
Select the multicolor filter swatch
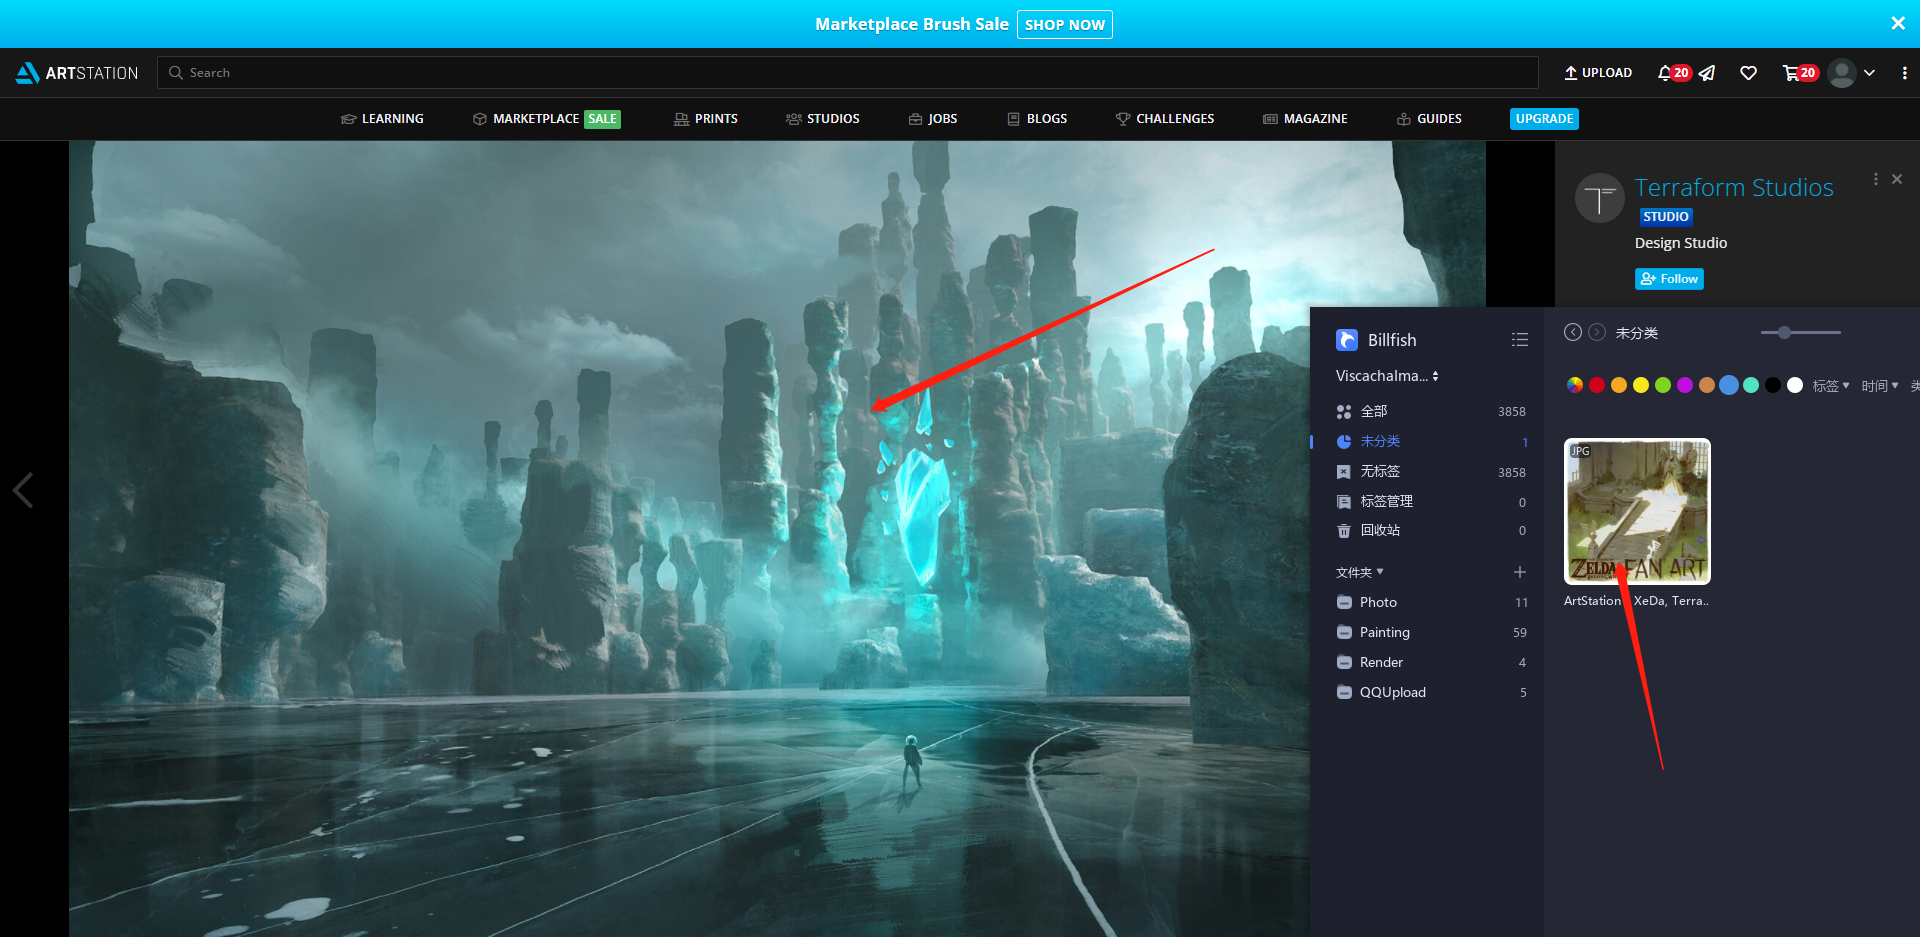coord(1575,385)
